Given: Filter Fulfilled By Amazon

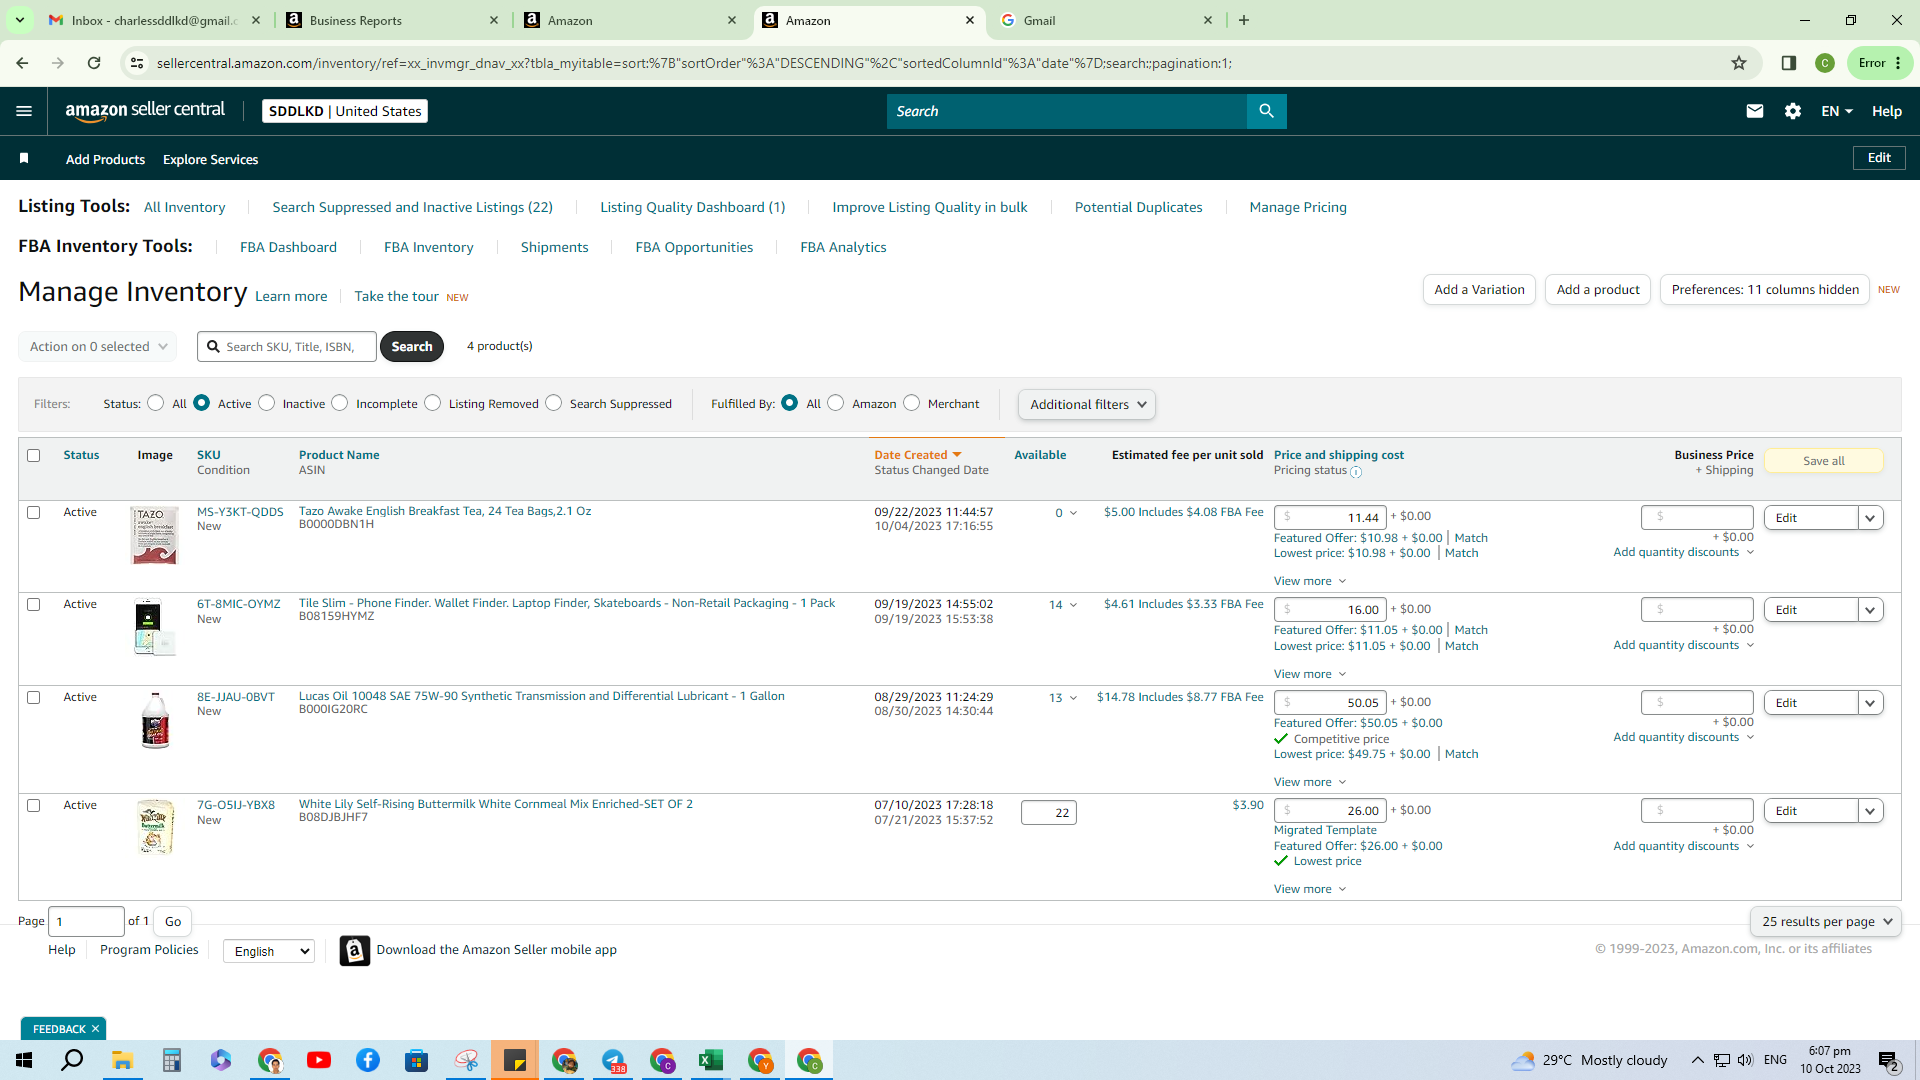Looking at the screenshot, I should tap(836, 403).
